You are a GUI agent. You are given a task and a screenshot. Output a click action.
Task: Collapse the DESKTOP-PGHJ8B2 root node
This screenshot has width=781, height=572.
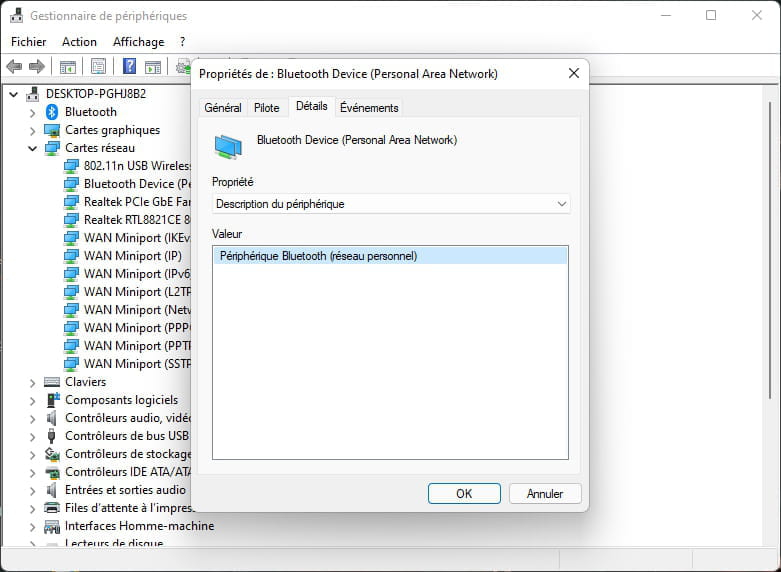tap(13, 94)
